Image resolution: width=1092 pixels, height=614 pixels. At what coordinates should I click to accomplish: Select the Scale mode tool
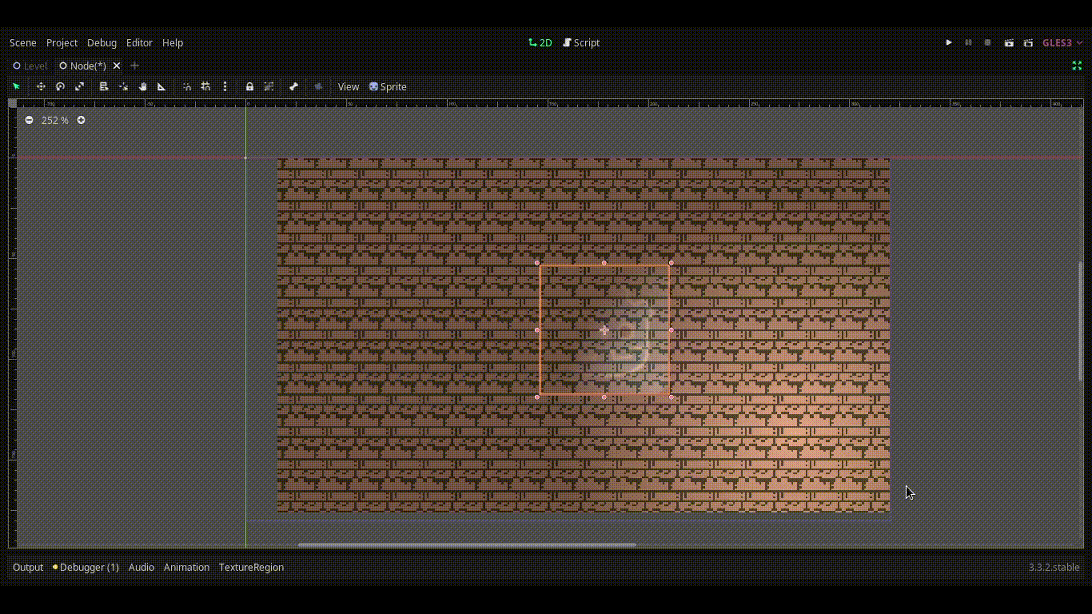80,87
